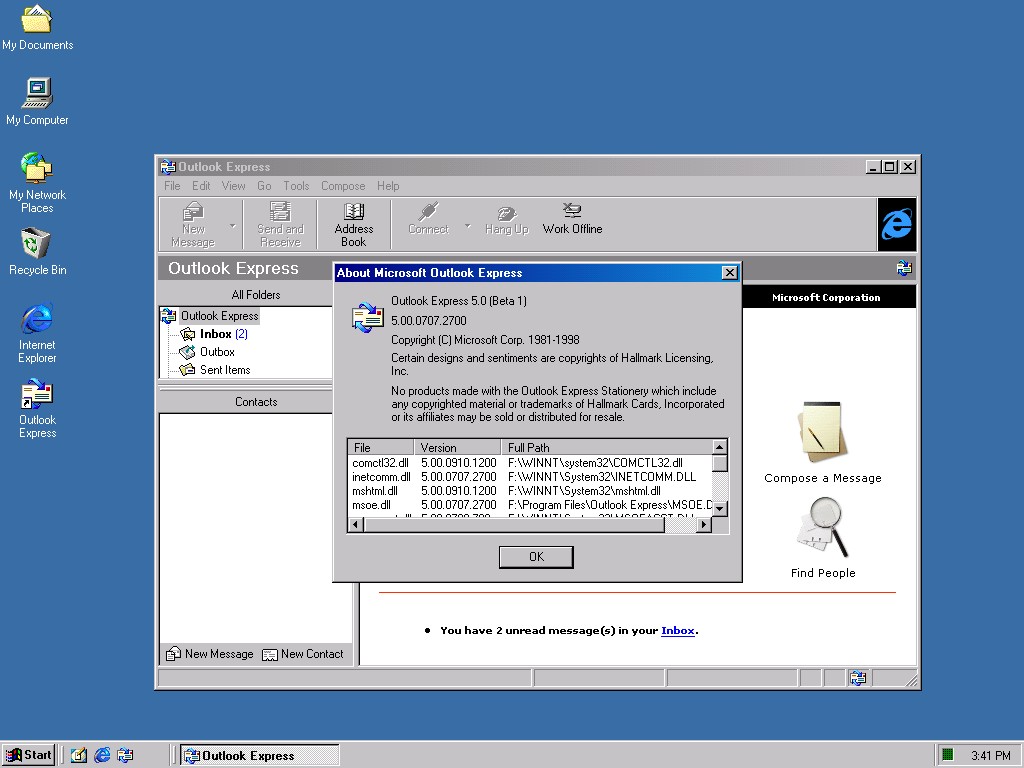Viewport: 1024px width, 768px height.
Task: Click the horizontal scrollbar thumb in file list
Action: [514, 524]
